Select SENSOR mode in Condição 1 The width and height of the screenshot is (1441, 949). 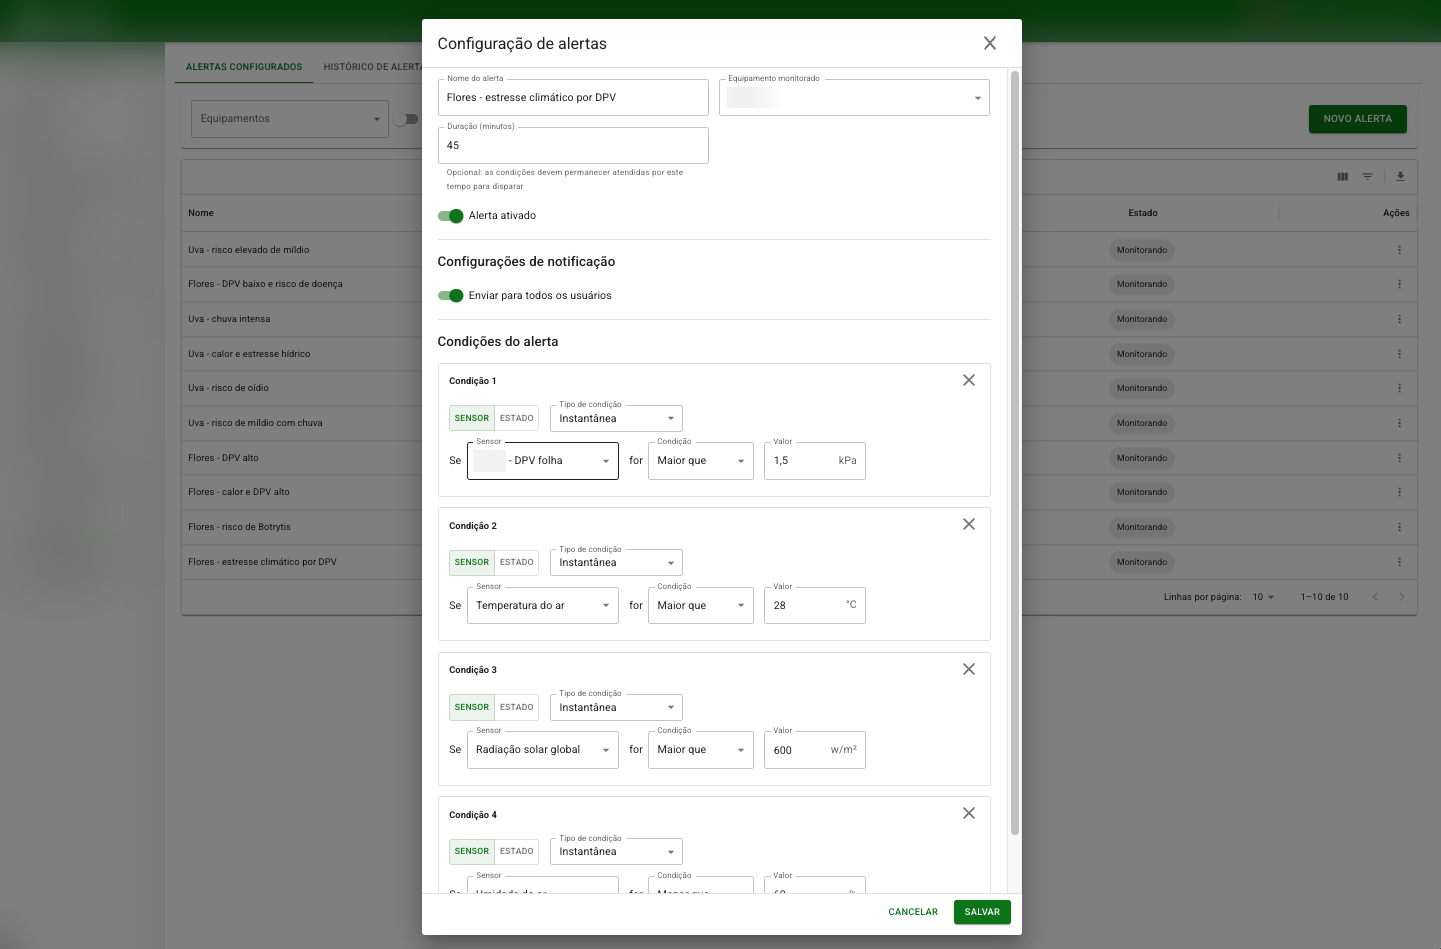pyautogui.click(x=472, y=418)
